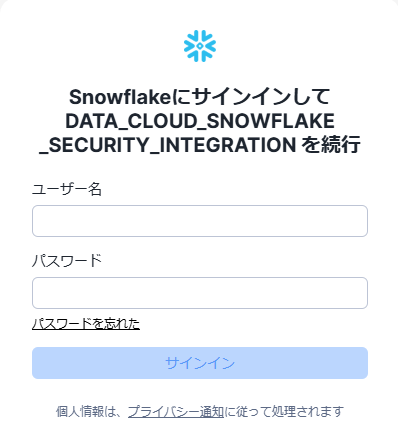Click the Snowflakeにサインインして heading line
Image resolution: width=398 pixels, height=437 pixels.
(x=200, y=97)
